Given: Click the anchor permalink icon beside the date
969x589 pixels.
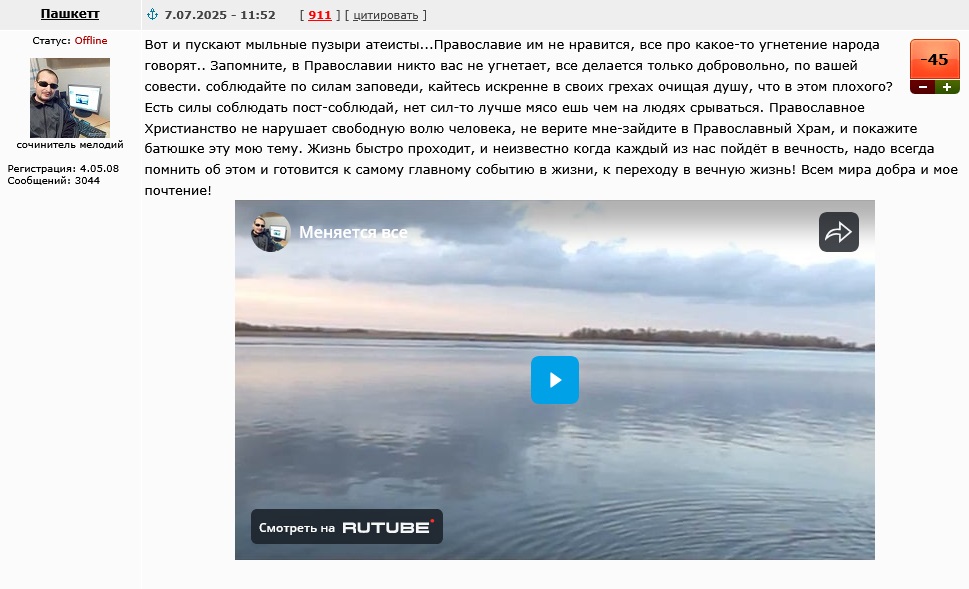Looking at the screenshot, I should pos(152,14).
